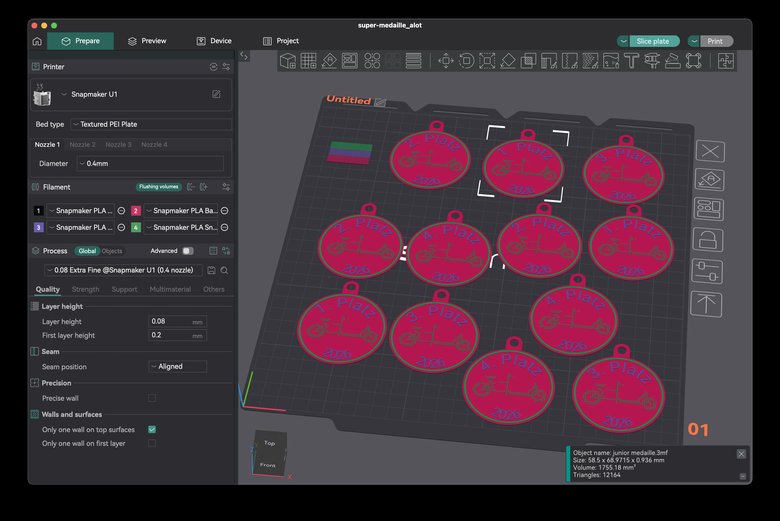Image resolution: width=780 pixels, height=521 pixels.
Task: Click the plate up-arrow icon
Action: pyautogui.click(x=706, y=304)
